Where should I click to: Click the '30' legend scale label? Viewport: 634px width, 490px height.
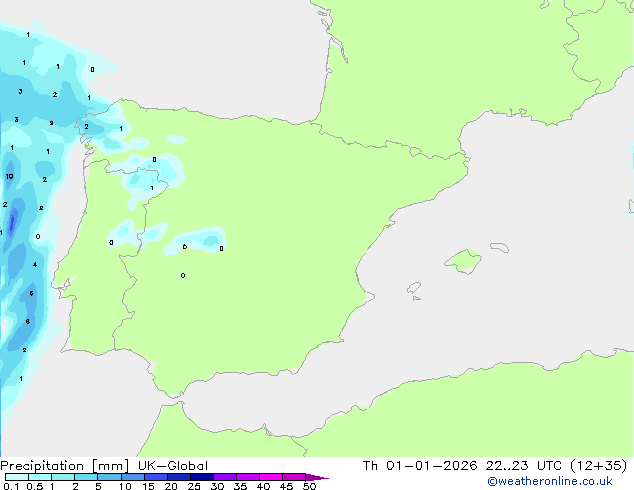[217, 486]
